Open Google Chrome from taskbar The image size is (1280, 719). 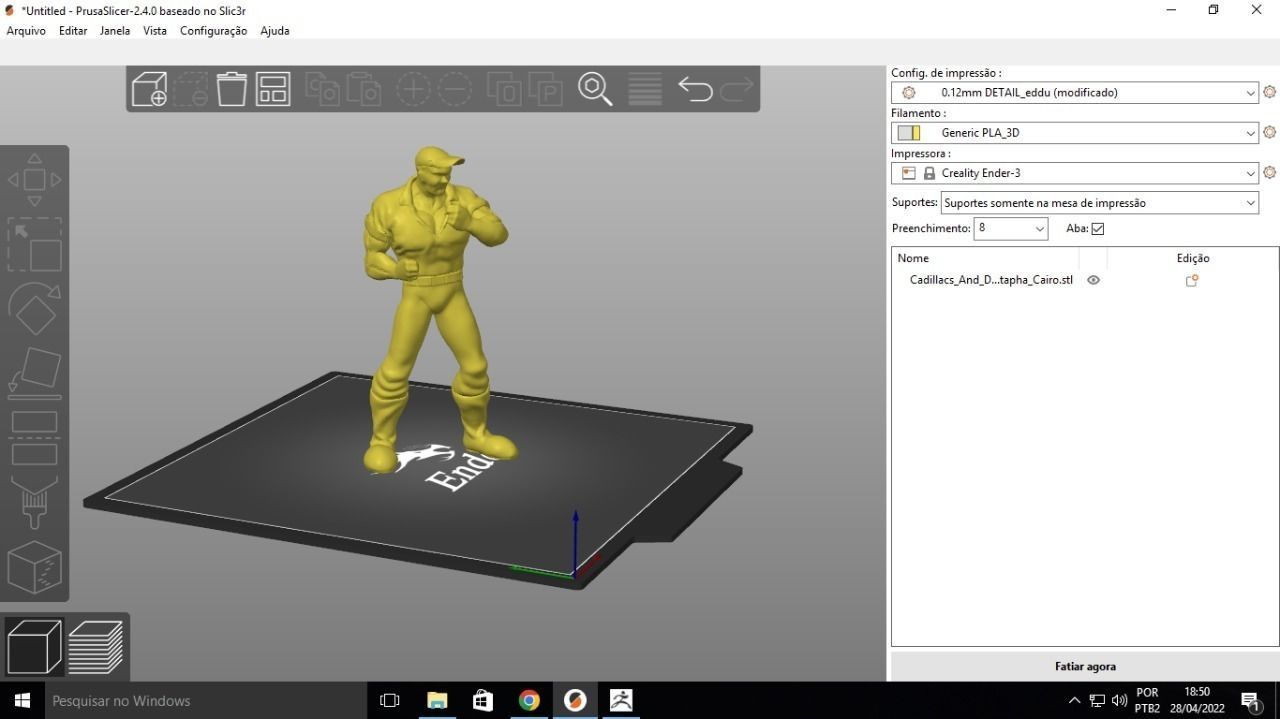pyautogui.click(x=529, y=700)
